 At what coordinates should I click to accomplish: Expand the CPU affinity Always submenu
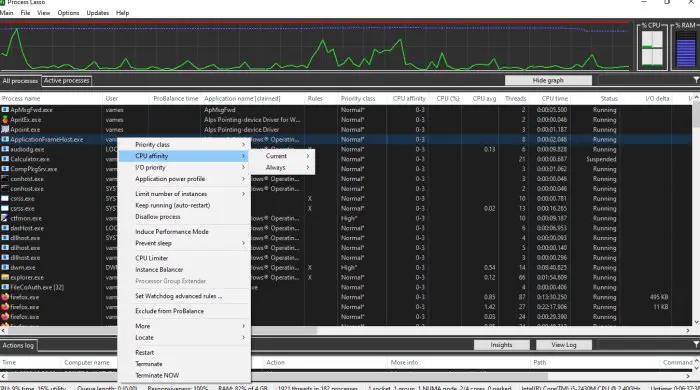click(x=282, y=167)
